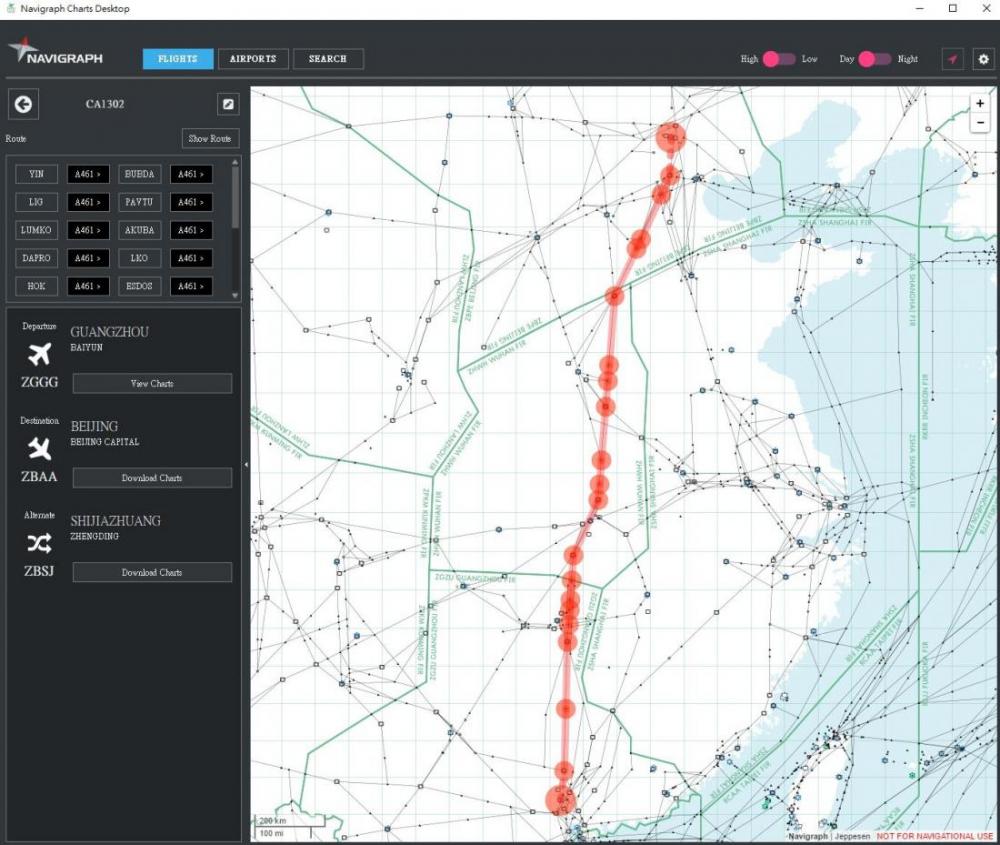Screen dimensions: 1000x845
Task: Expand the A461 airway after LKO
Action: tap(191, 258)
